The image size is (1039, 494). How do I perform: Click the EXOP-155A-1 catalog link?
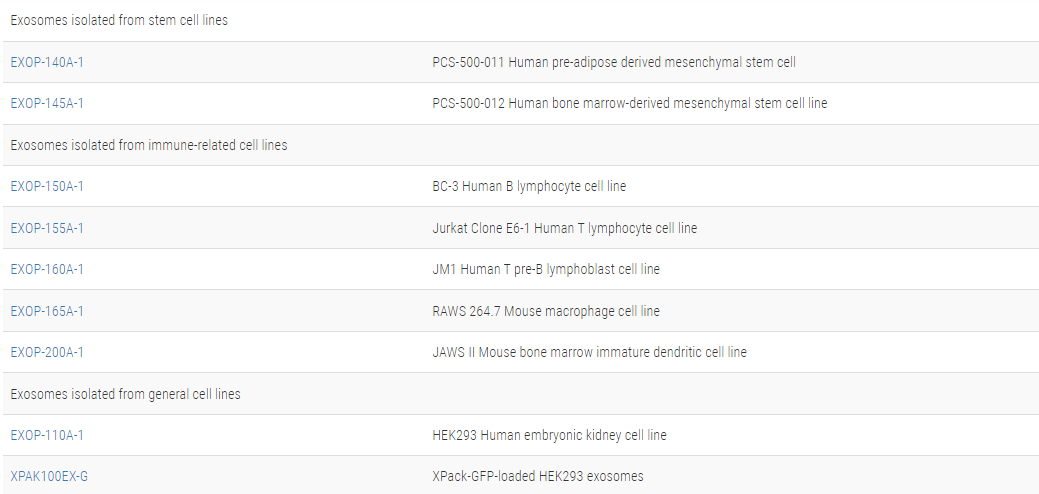pyautogui.click(x=47, y=228)
